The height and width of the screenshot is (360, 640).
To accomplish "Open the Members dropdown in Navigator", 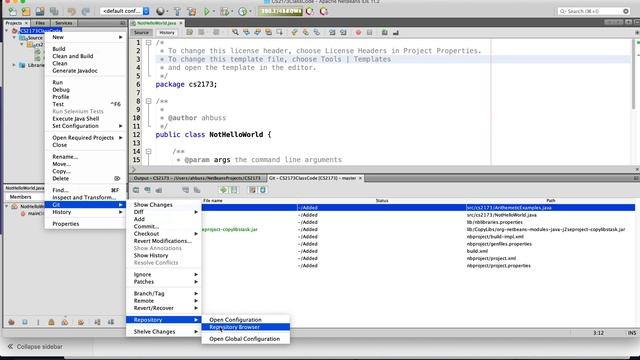I will [x=24, y=197].
